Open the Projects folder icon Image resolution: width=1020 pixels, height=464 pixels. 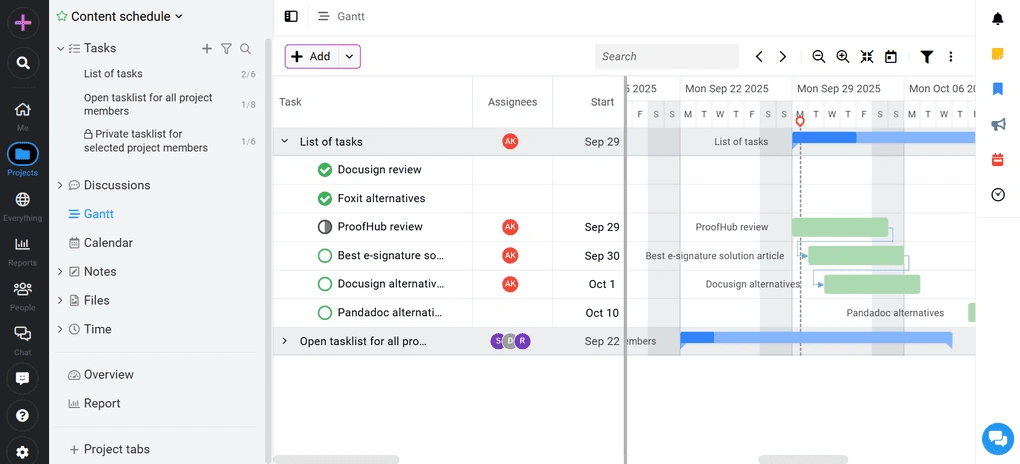point(23,155)
